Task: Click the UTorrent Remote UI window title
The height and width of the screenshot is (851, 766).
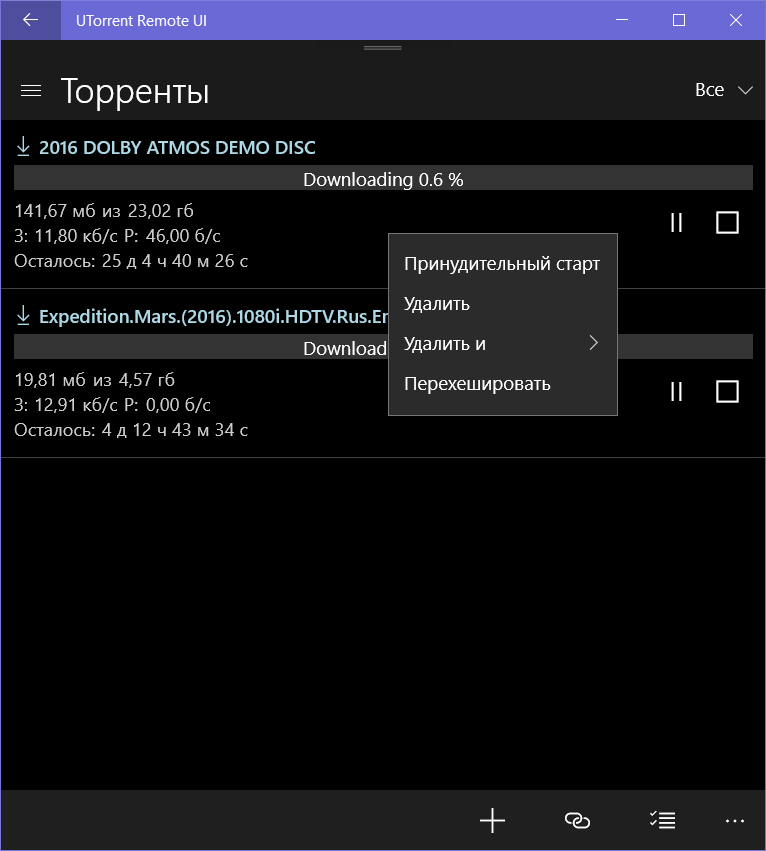Action: click(141, 21)
